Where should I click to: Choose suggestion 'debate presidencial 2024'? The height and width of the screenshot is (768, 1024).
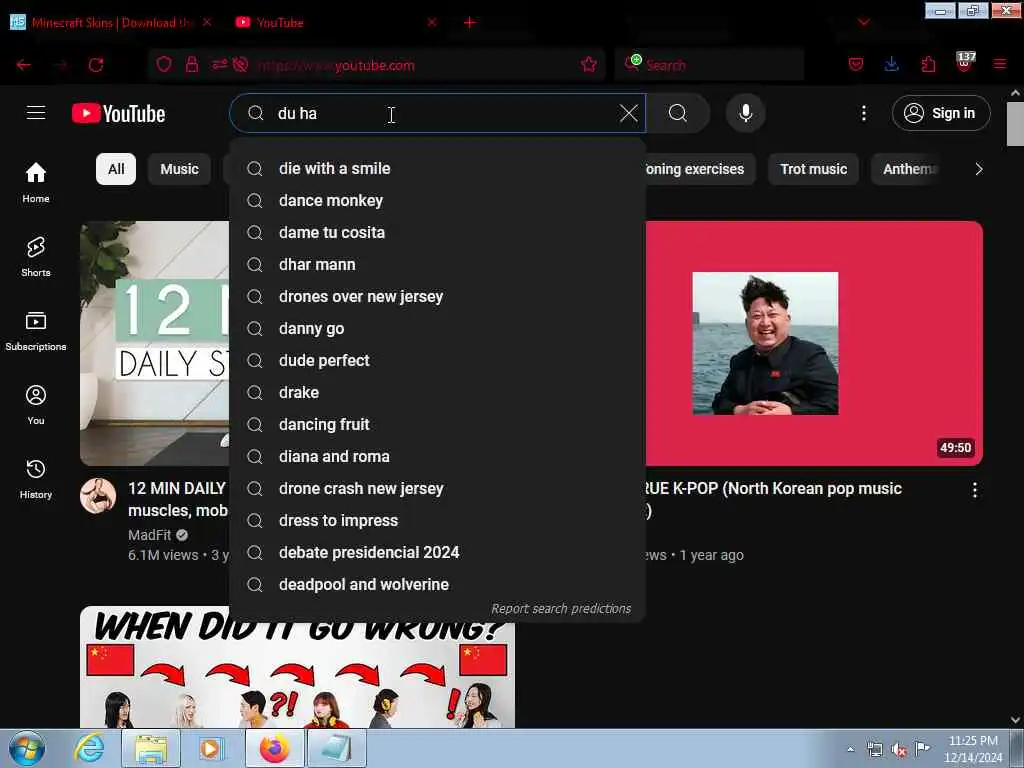point(438,552)
